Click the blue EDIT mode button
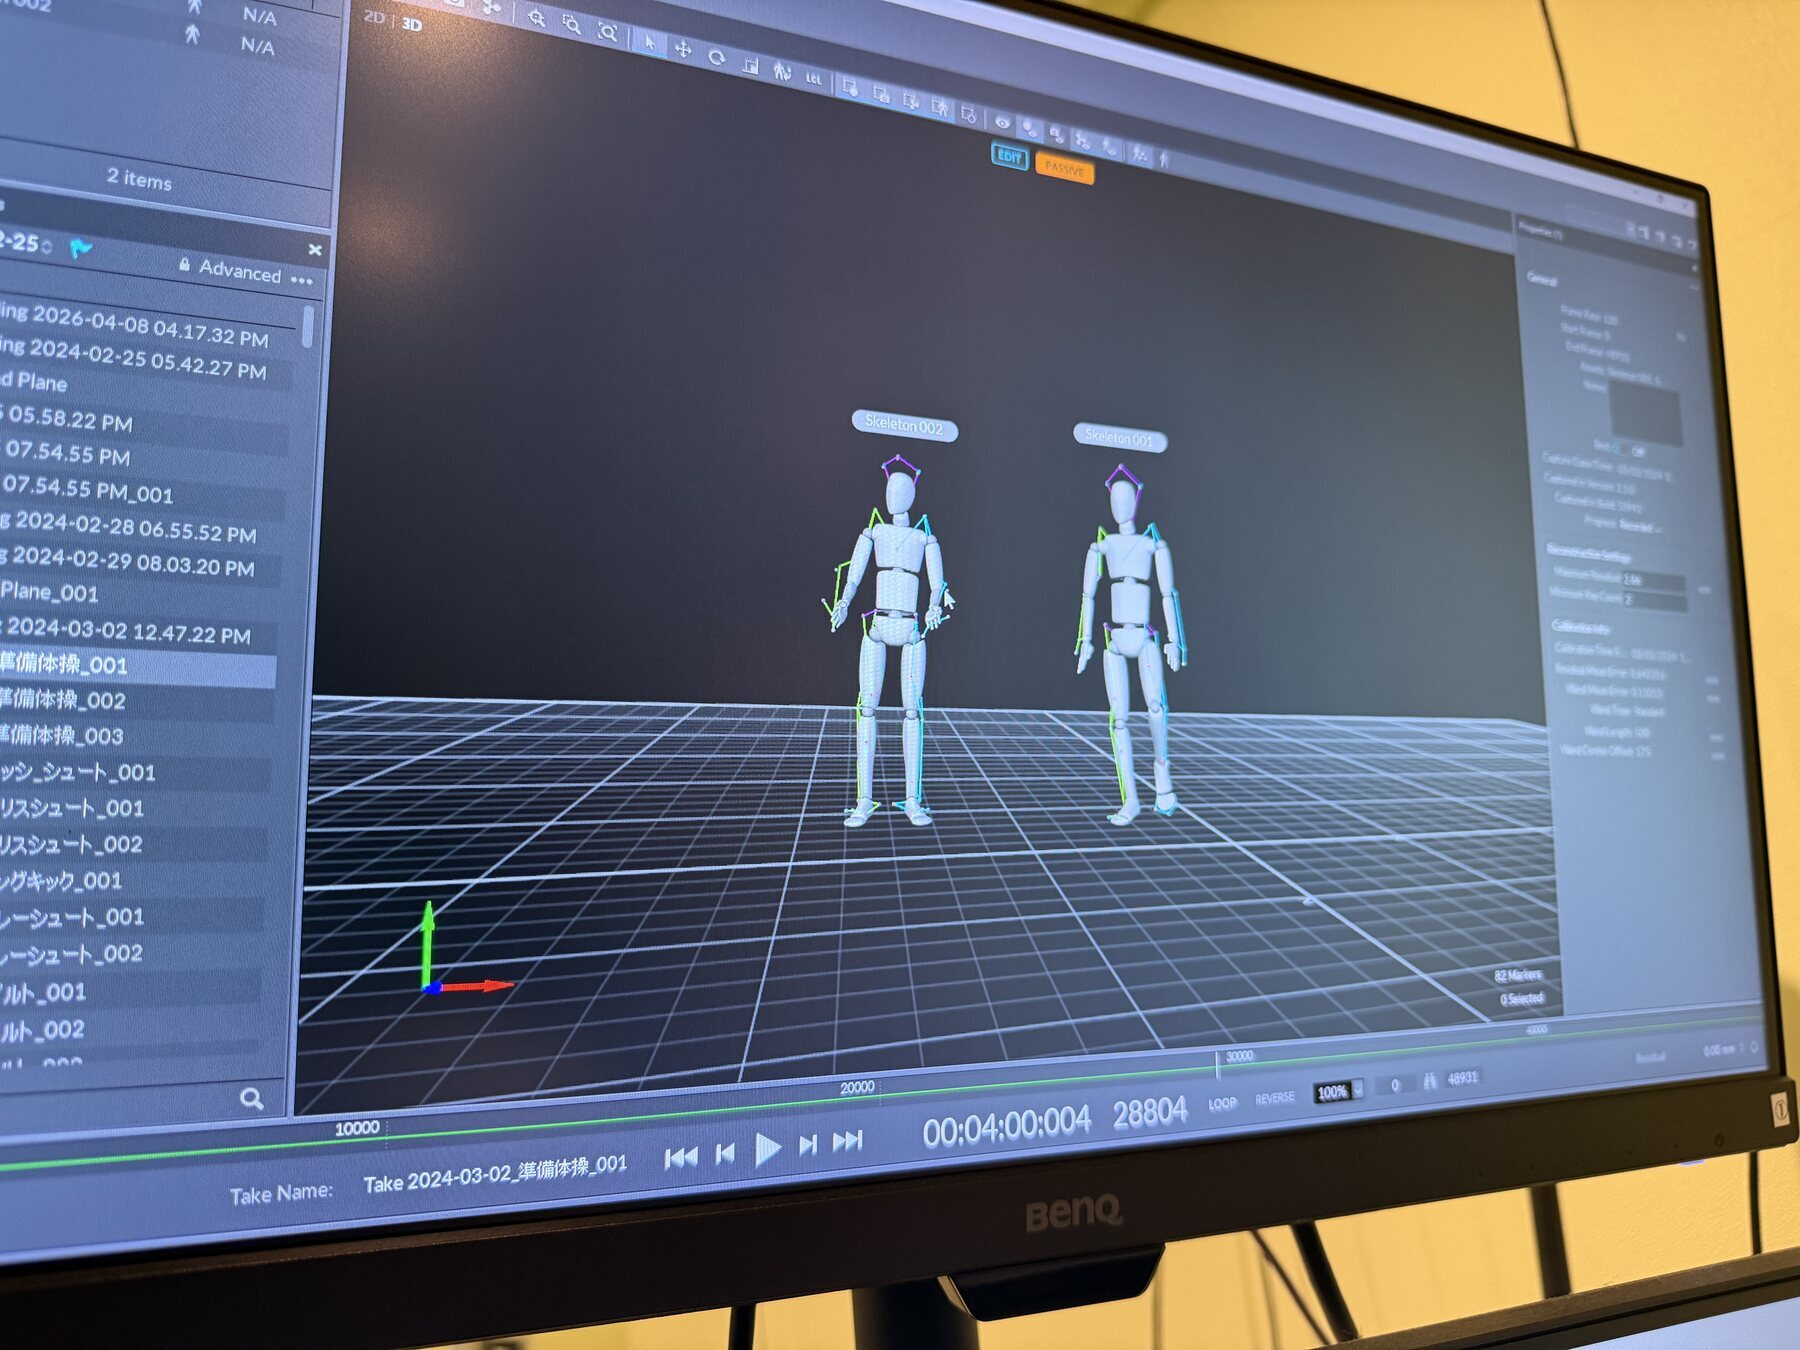1800x1350 pixels. pos(1009,157)
